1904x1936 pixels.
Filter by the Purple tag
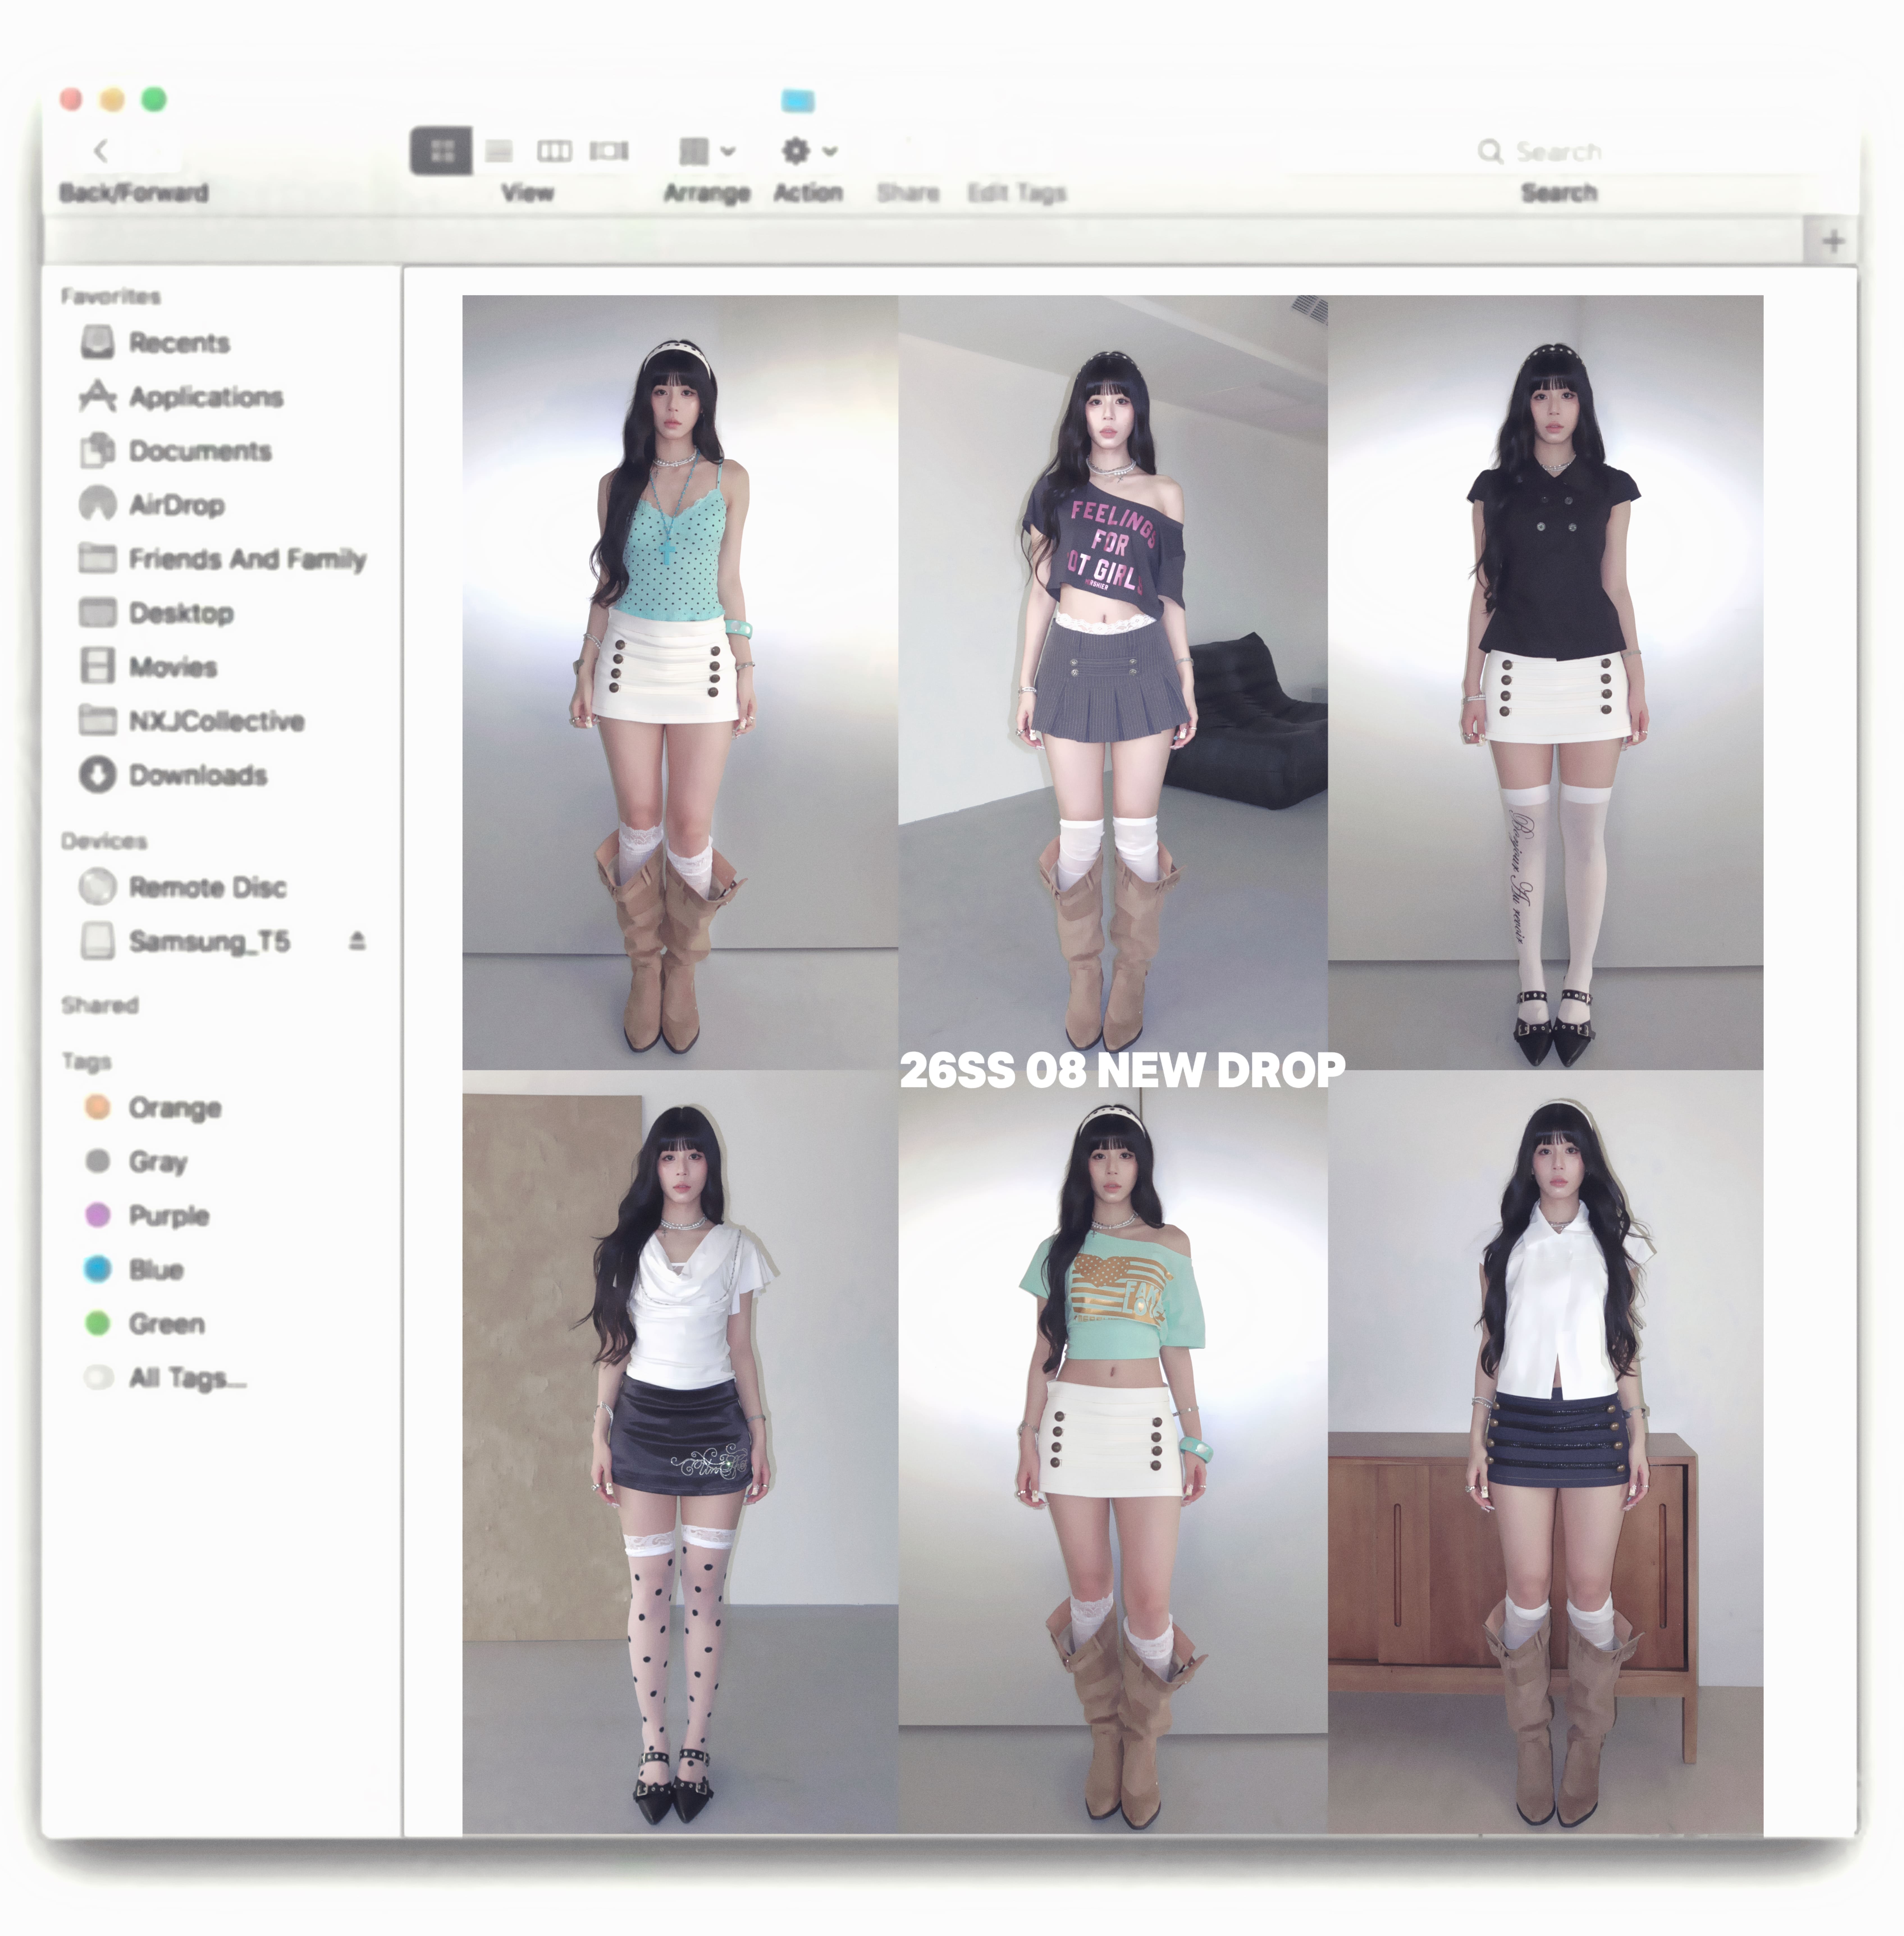pos(169,1216)
